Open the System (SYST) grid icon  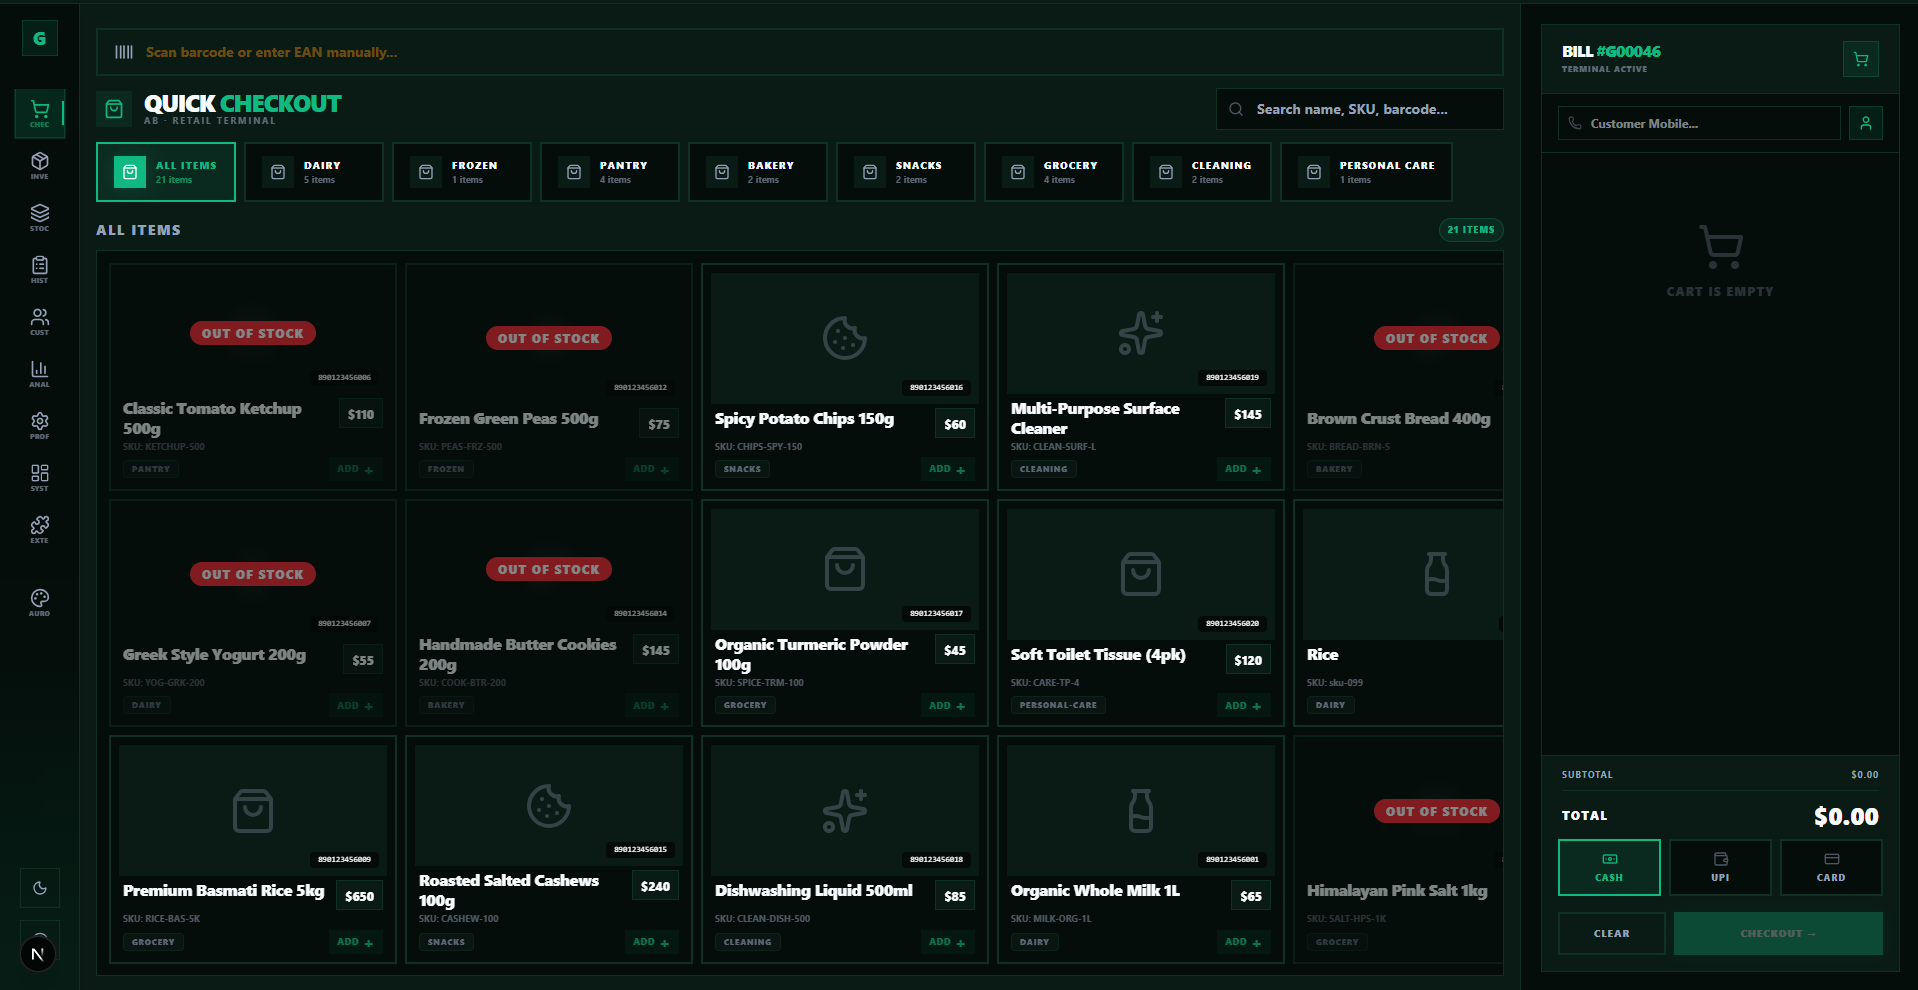tap(39, 477)
